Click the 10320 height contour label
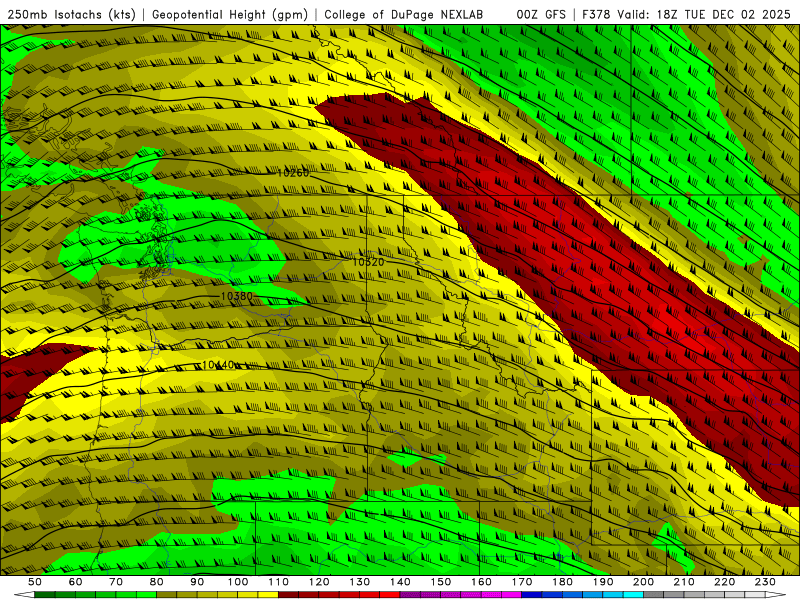Screen dimensions: 800x600 [x=368, y=262]
